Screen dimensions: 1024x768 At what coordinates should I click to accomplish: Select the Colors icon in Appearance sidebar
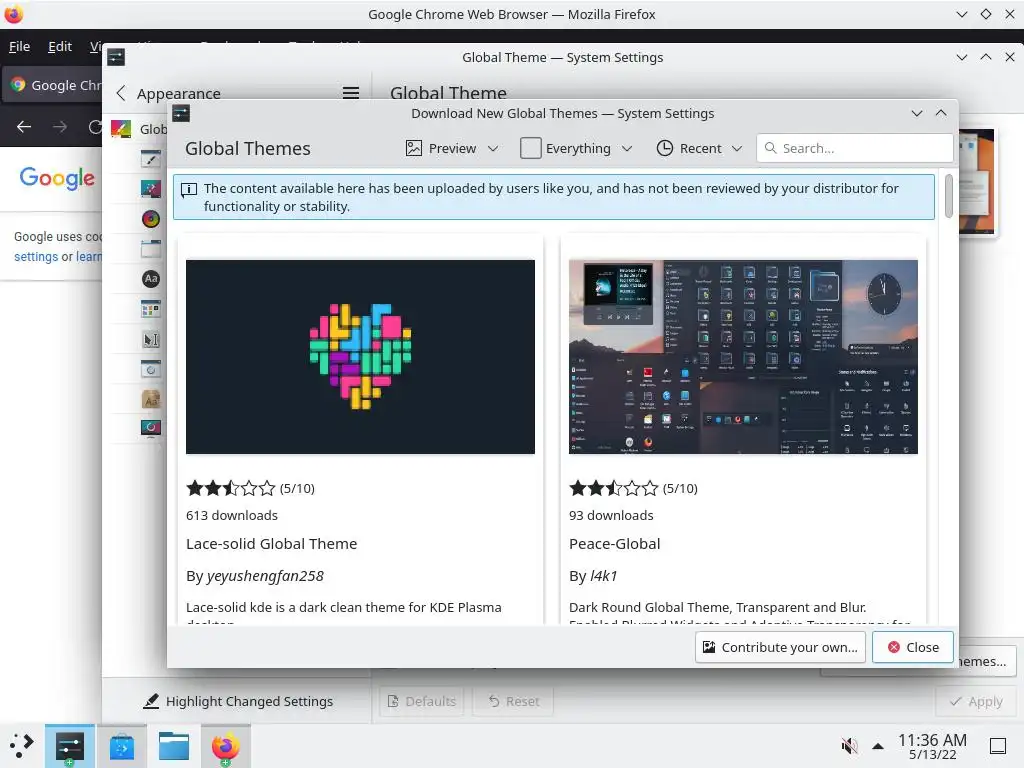point(151,219)
